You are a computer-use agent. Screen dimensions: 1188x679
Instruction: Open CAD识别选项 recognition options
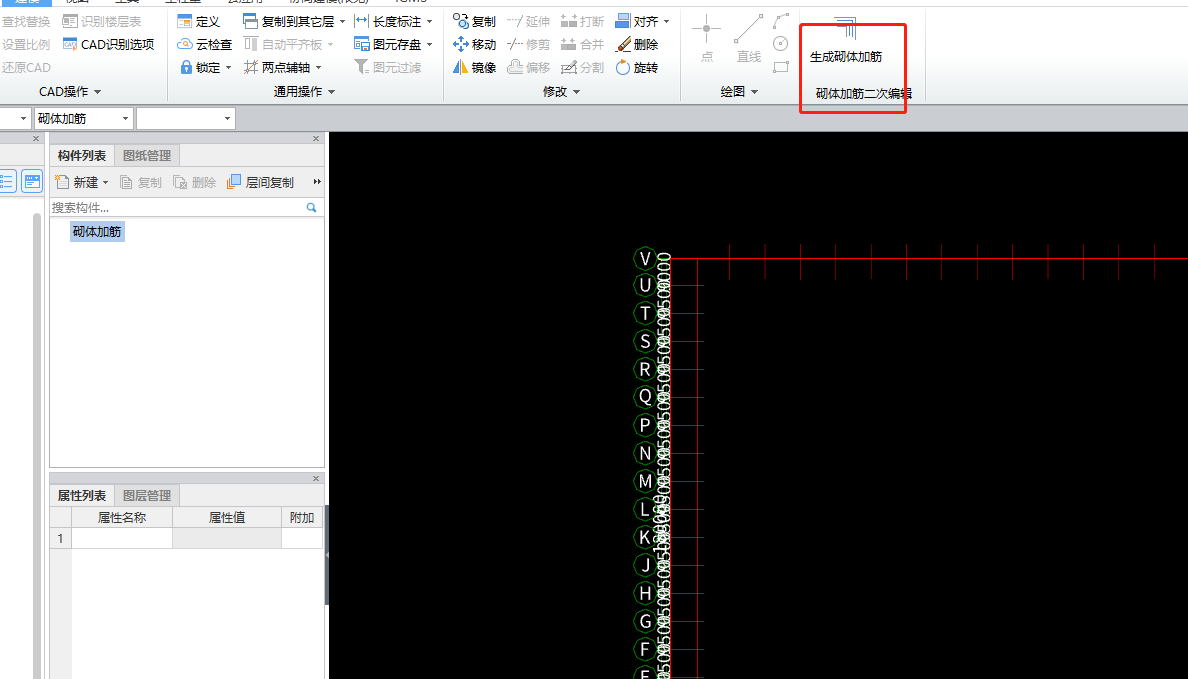tap(108, 45)
